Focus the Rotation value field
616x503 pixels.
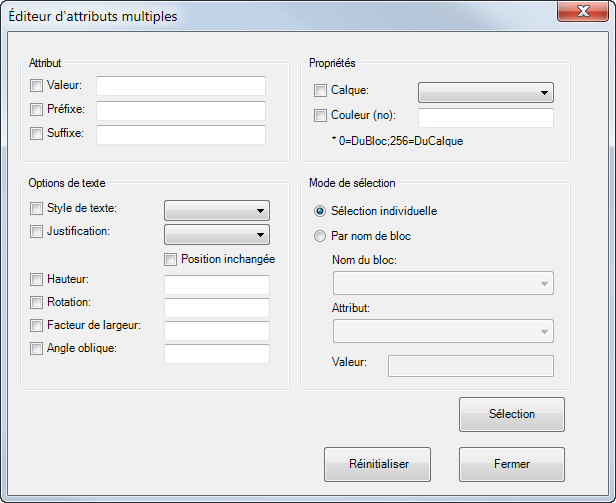tap(217, 308)
